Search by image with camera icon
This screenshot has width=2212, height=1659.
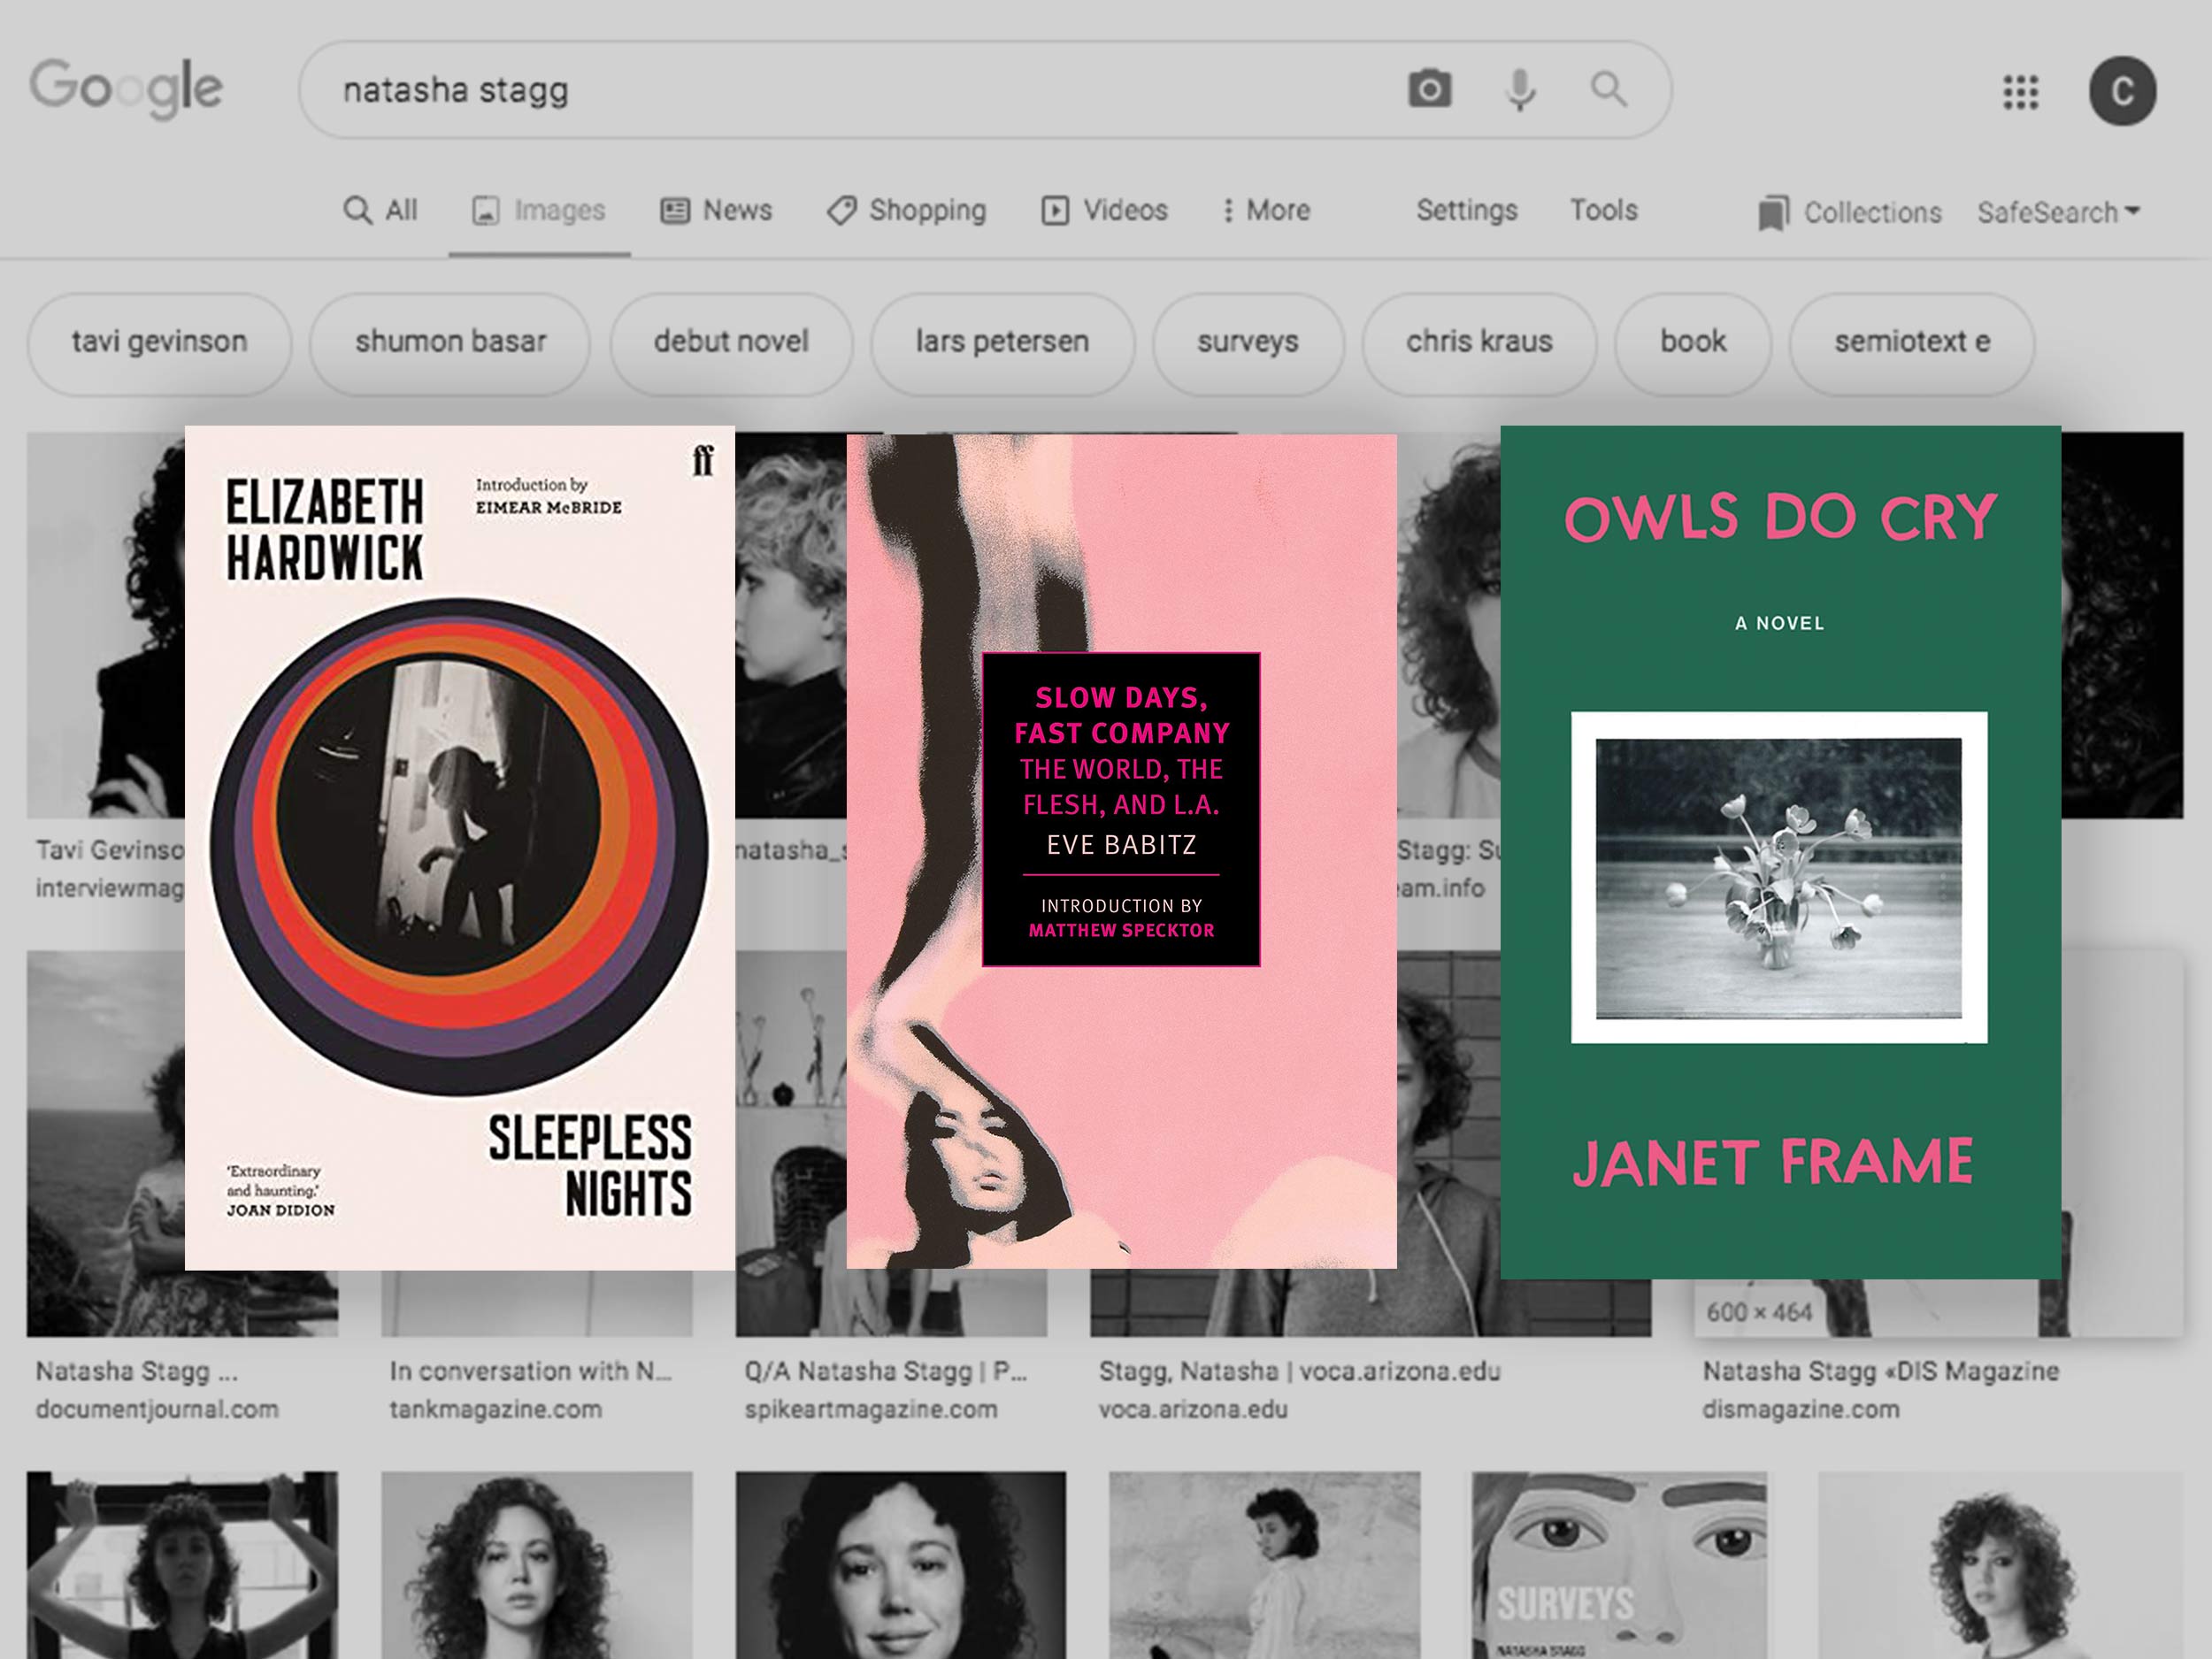[x=1430, y=89]
